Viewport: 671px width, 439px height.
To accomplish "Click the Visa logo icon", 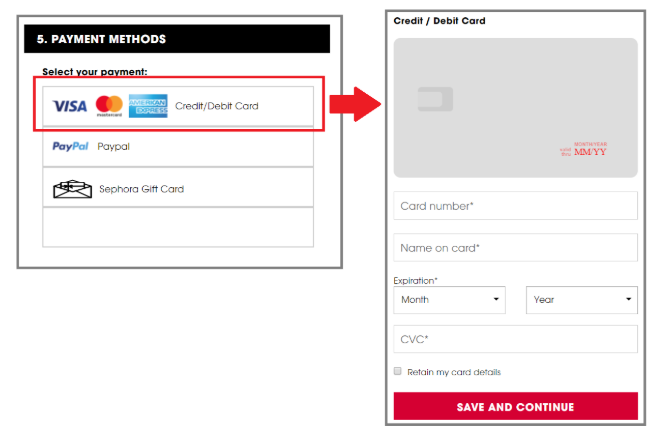I will 69,106.
